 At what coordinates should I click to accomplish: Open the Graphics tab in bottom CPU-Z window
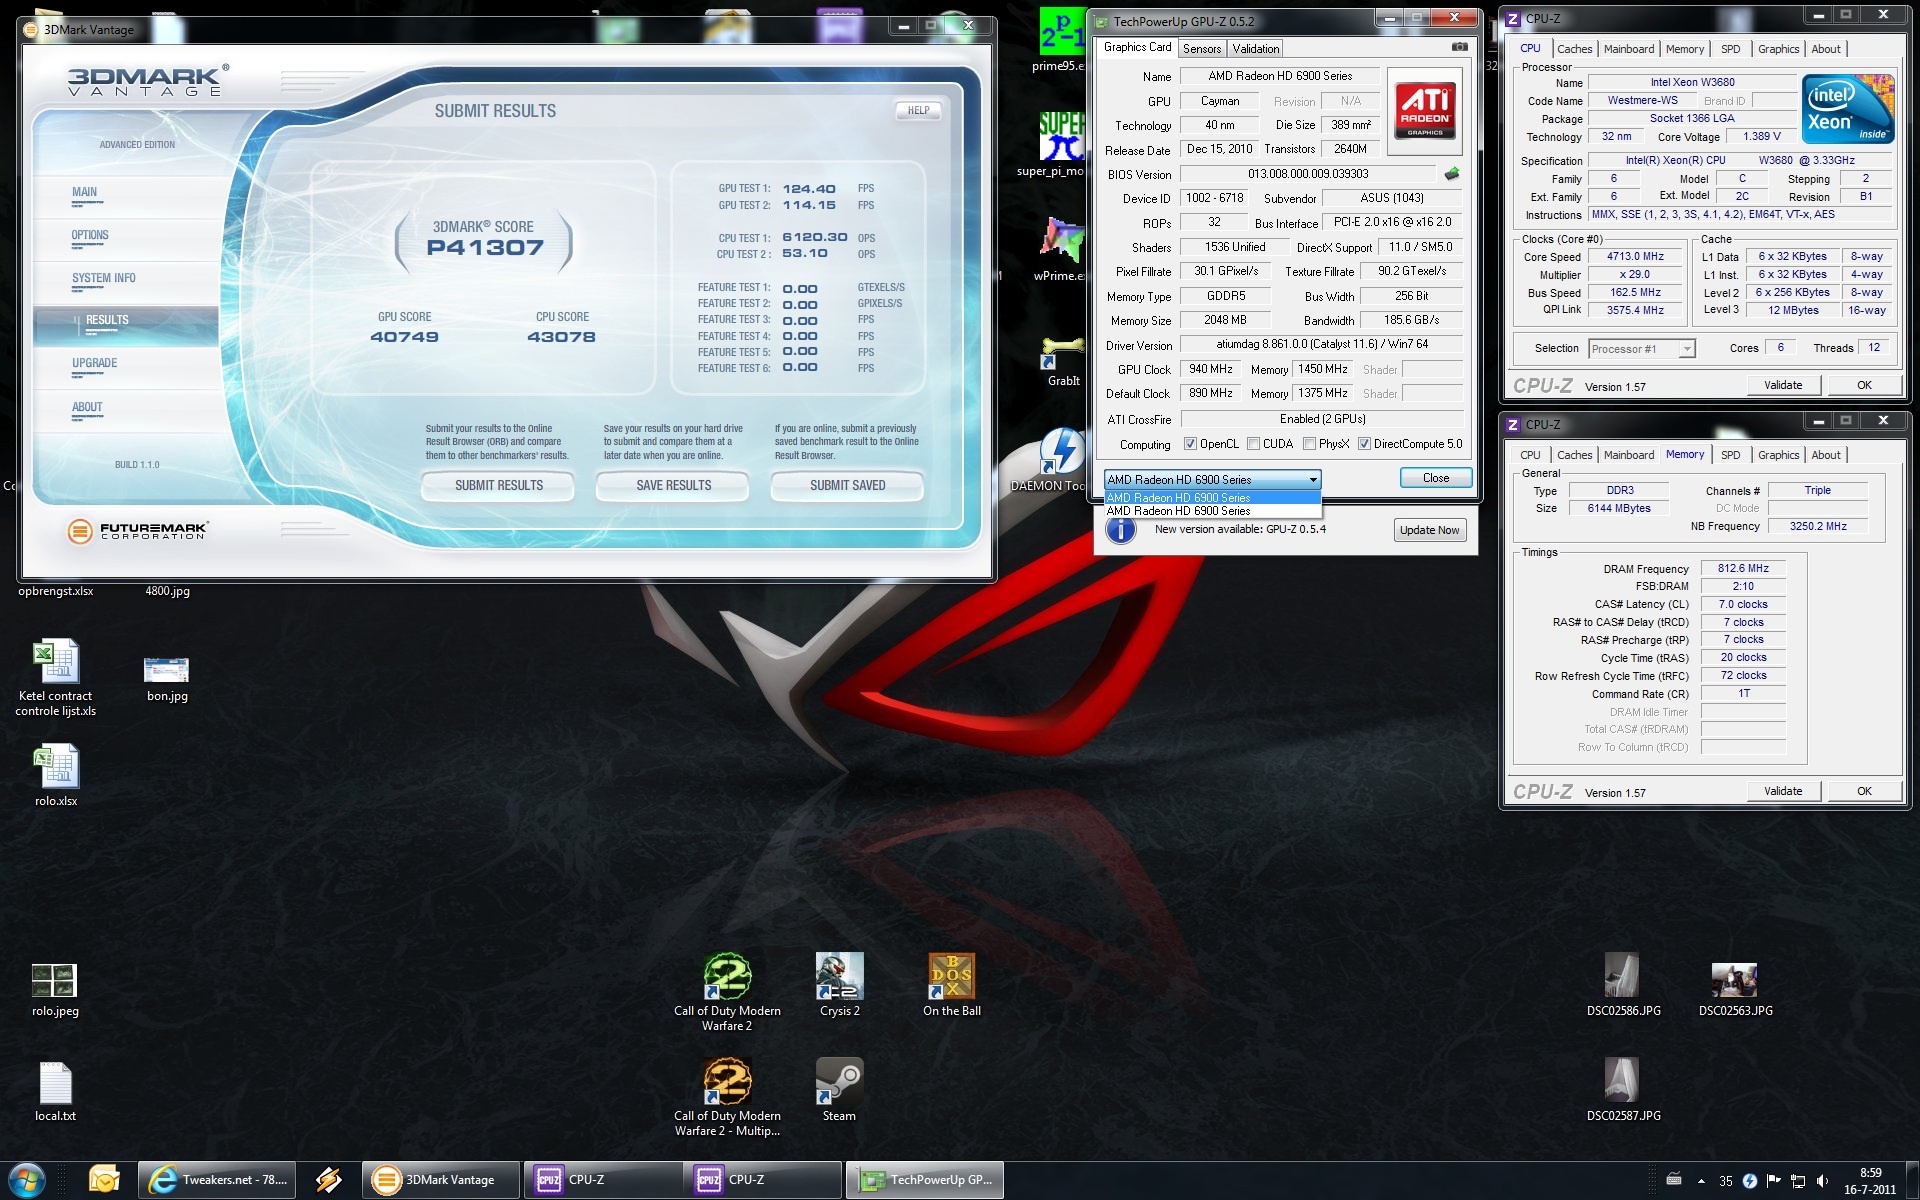pyautogui.click(x=1778, y=455)
